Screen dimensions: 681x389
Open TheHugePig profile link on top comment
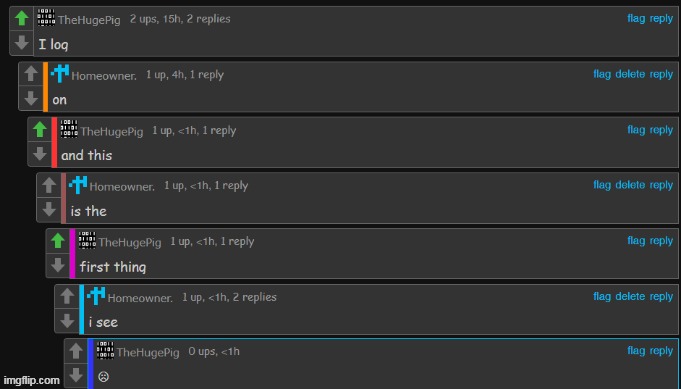[89, 20]
